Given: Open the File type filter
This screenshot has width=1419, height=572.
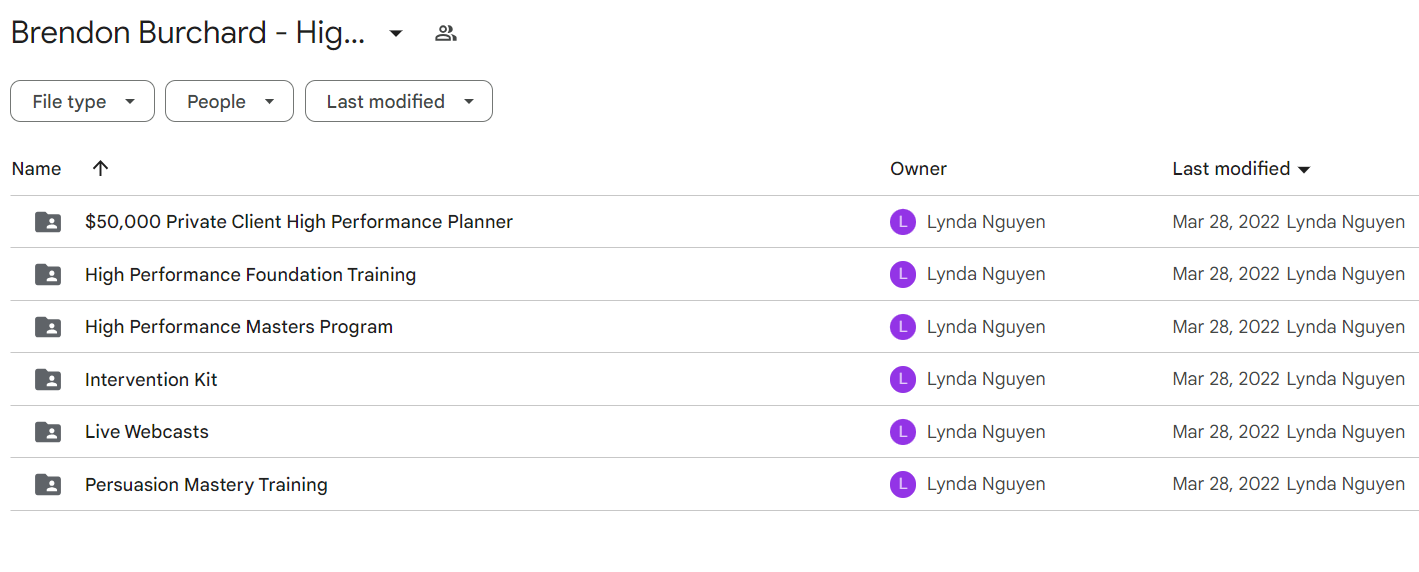Looking at the screenshot, I should (x=82, y=101).
